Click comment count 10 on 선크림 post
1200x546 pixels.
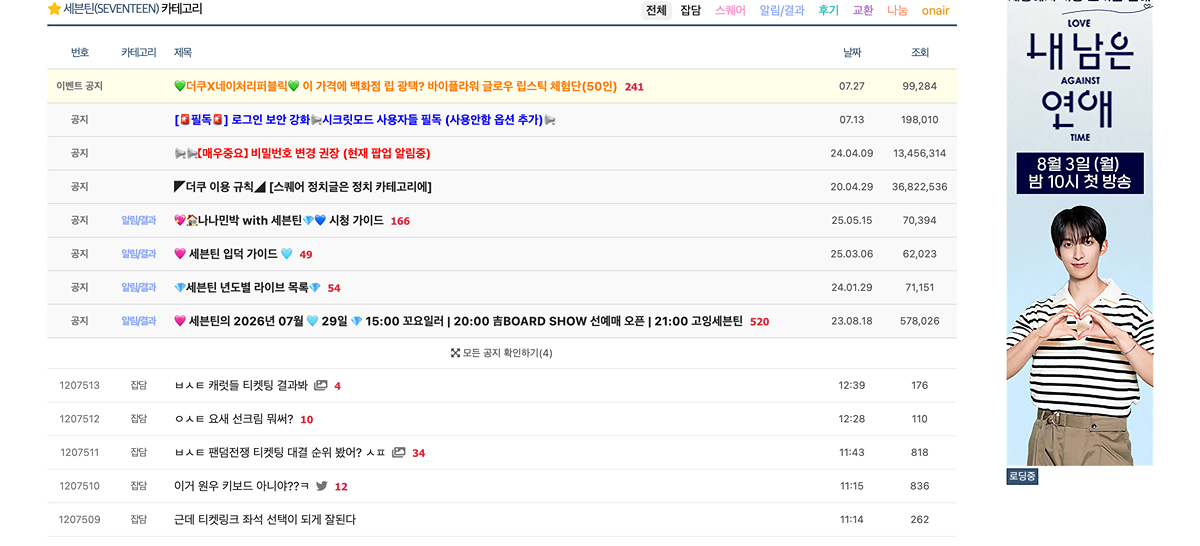pyautogui.click(x=307, y=420)
